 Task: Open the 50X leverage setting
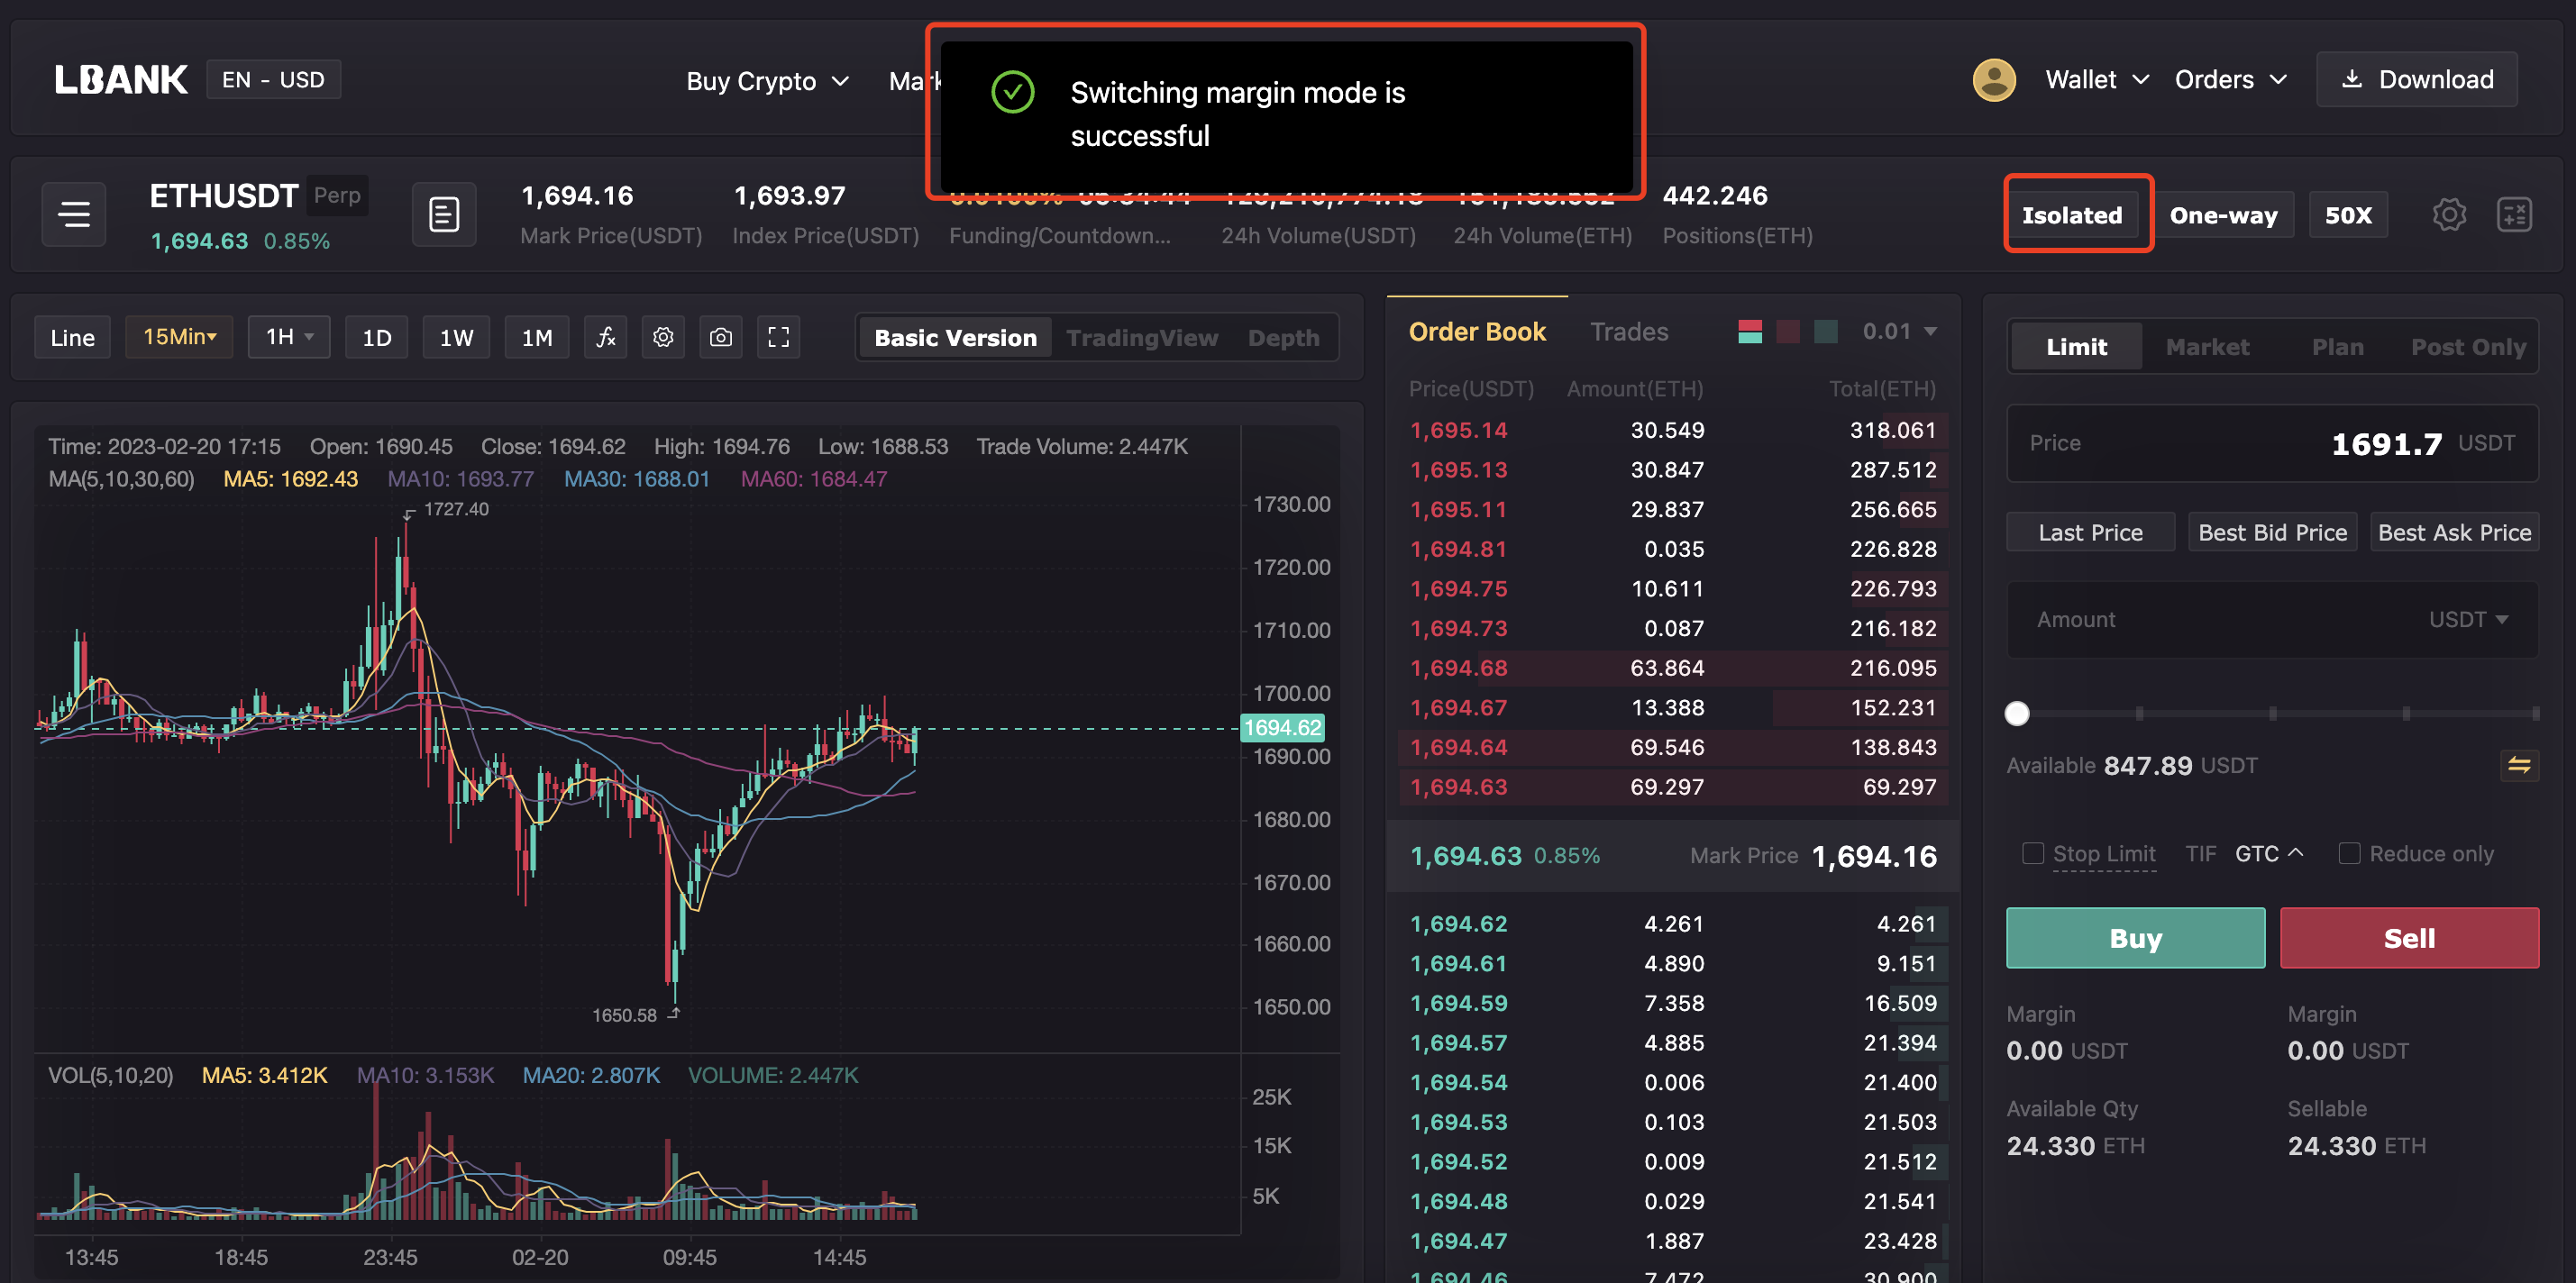point(2348,214)
